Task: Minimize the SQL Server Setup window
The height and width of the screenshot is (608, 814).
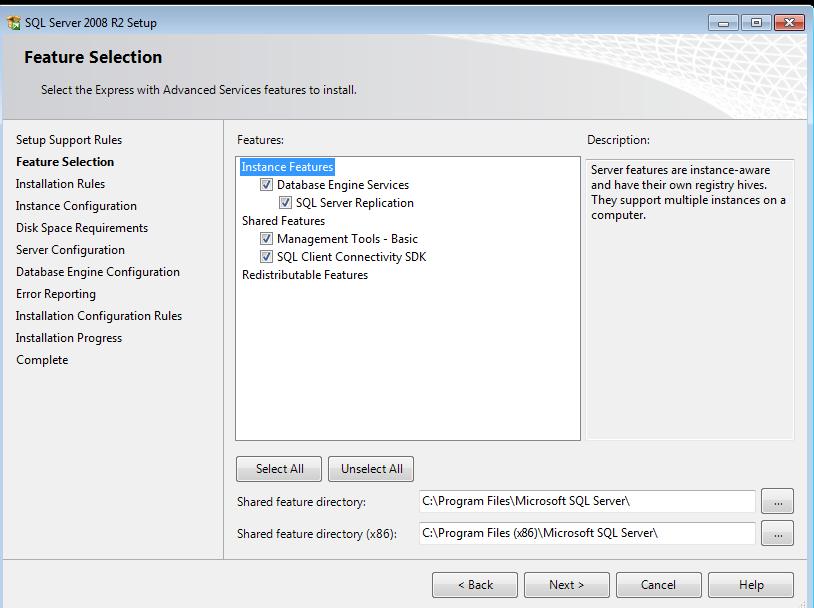Action: [723, 23]
